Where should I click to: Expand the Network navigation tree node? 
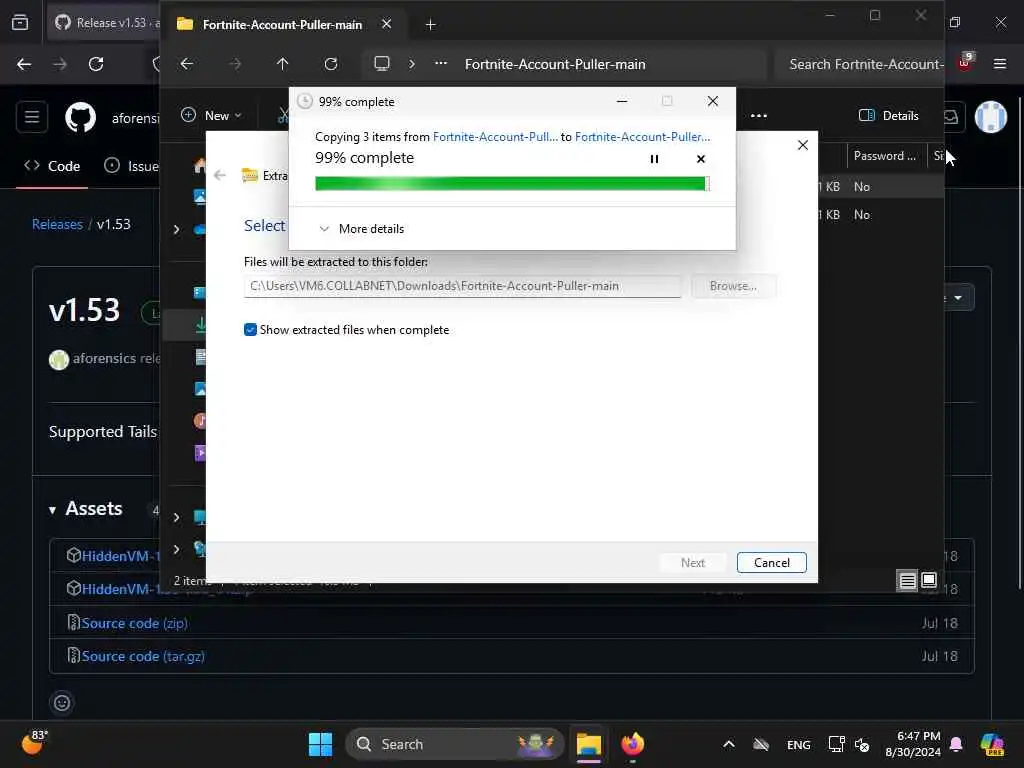coord(176,549)
